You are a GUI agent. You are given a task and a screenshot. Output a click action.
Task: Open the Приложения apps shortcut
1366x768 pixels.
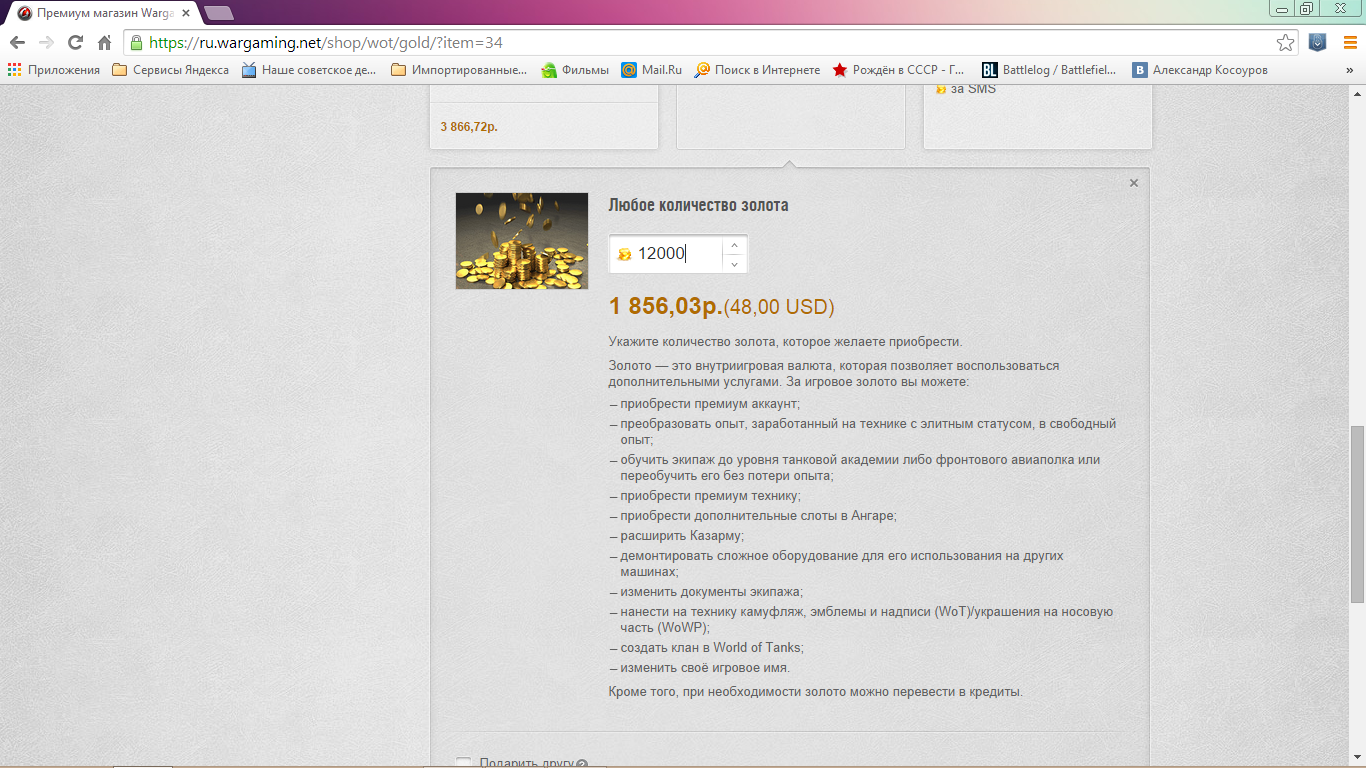54,69
